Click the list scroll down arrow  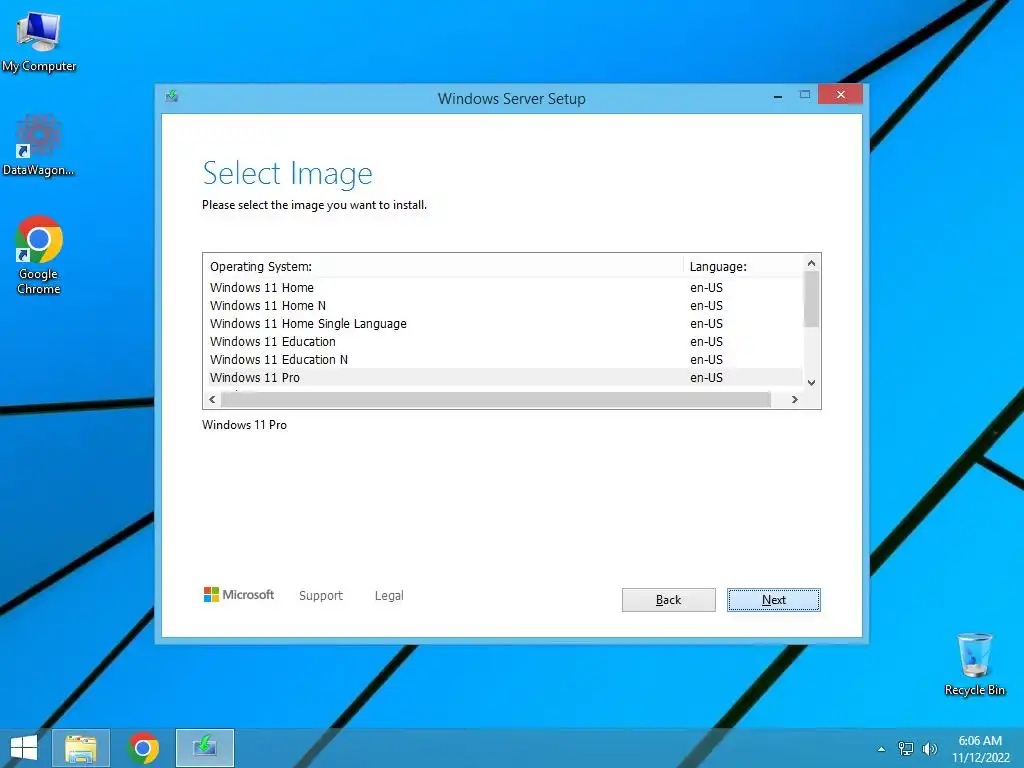coord(811,383)
